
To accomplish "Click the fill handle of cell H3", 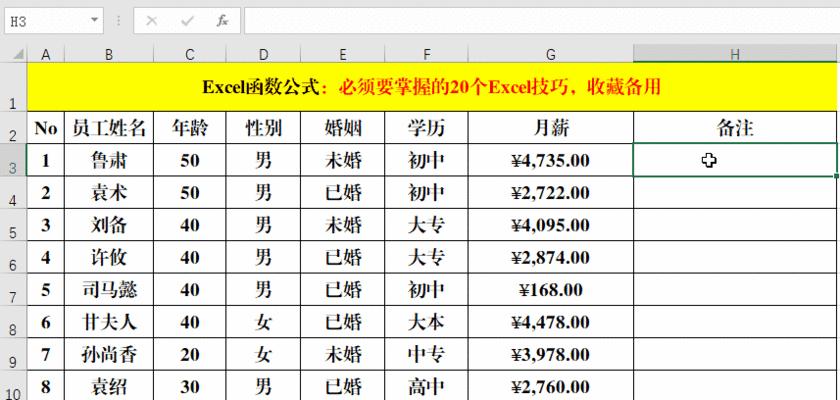I will point(836,176).
